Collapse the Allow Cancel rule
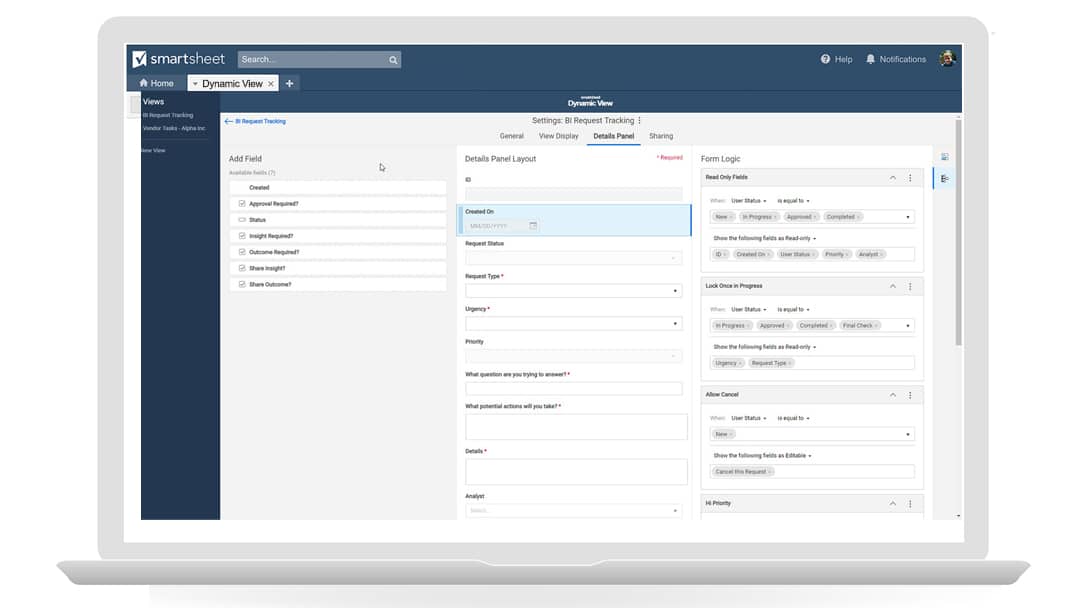Image resolution: width=1080 pixels, height=608 pixels. coord(893,395)
